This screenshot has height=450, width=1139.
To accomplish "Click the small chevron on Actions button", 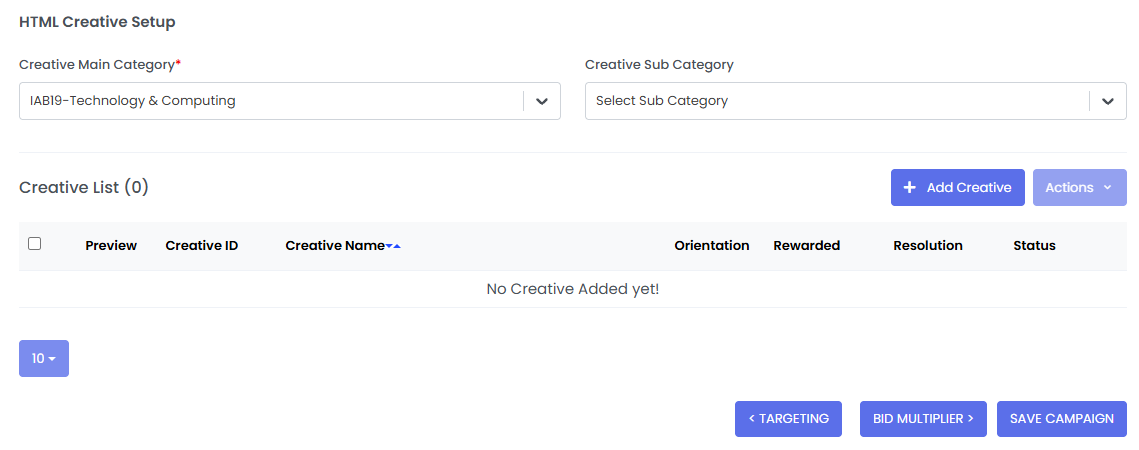I will (1108, 188).
